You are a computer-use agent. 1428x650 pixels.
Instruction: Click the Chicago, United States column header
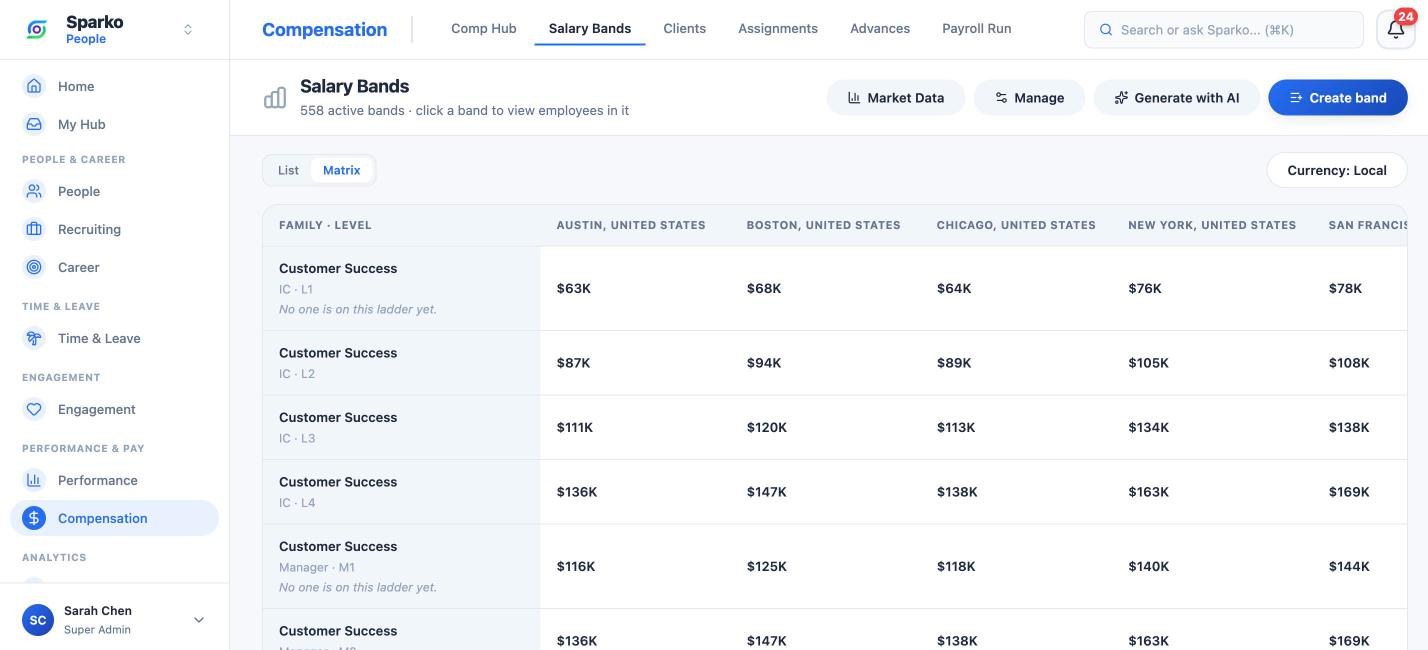[x=1016, y=225]
